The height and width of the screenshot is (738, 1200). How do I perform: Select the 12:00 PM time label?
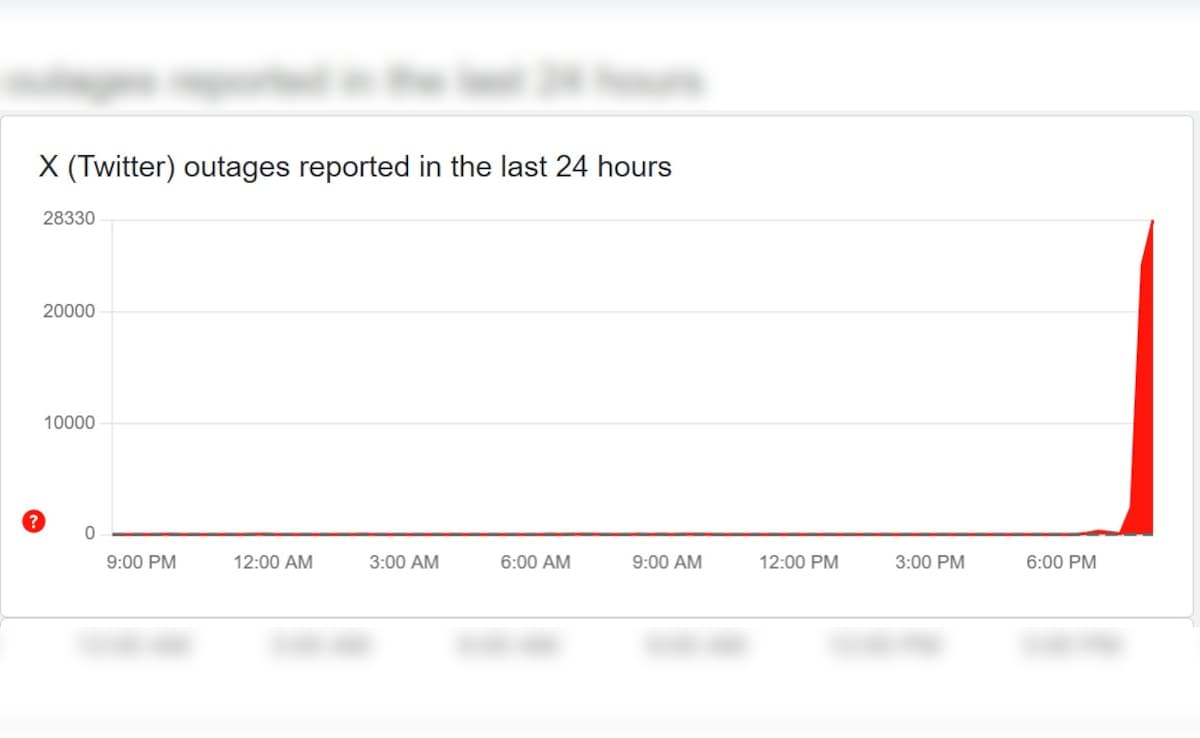[799, 563]
